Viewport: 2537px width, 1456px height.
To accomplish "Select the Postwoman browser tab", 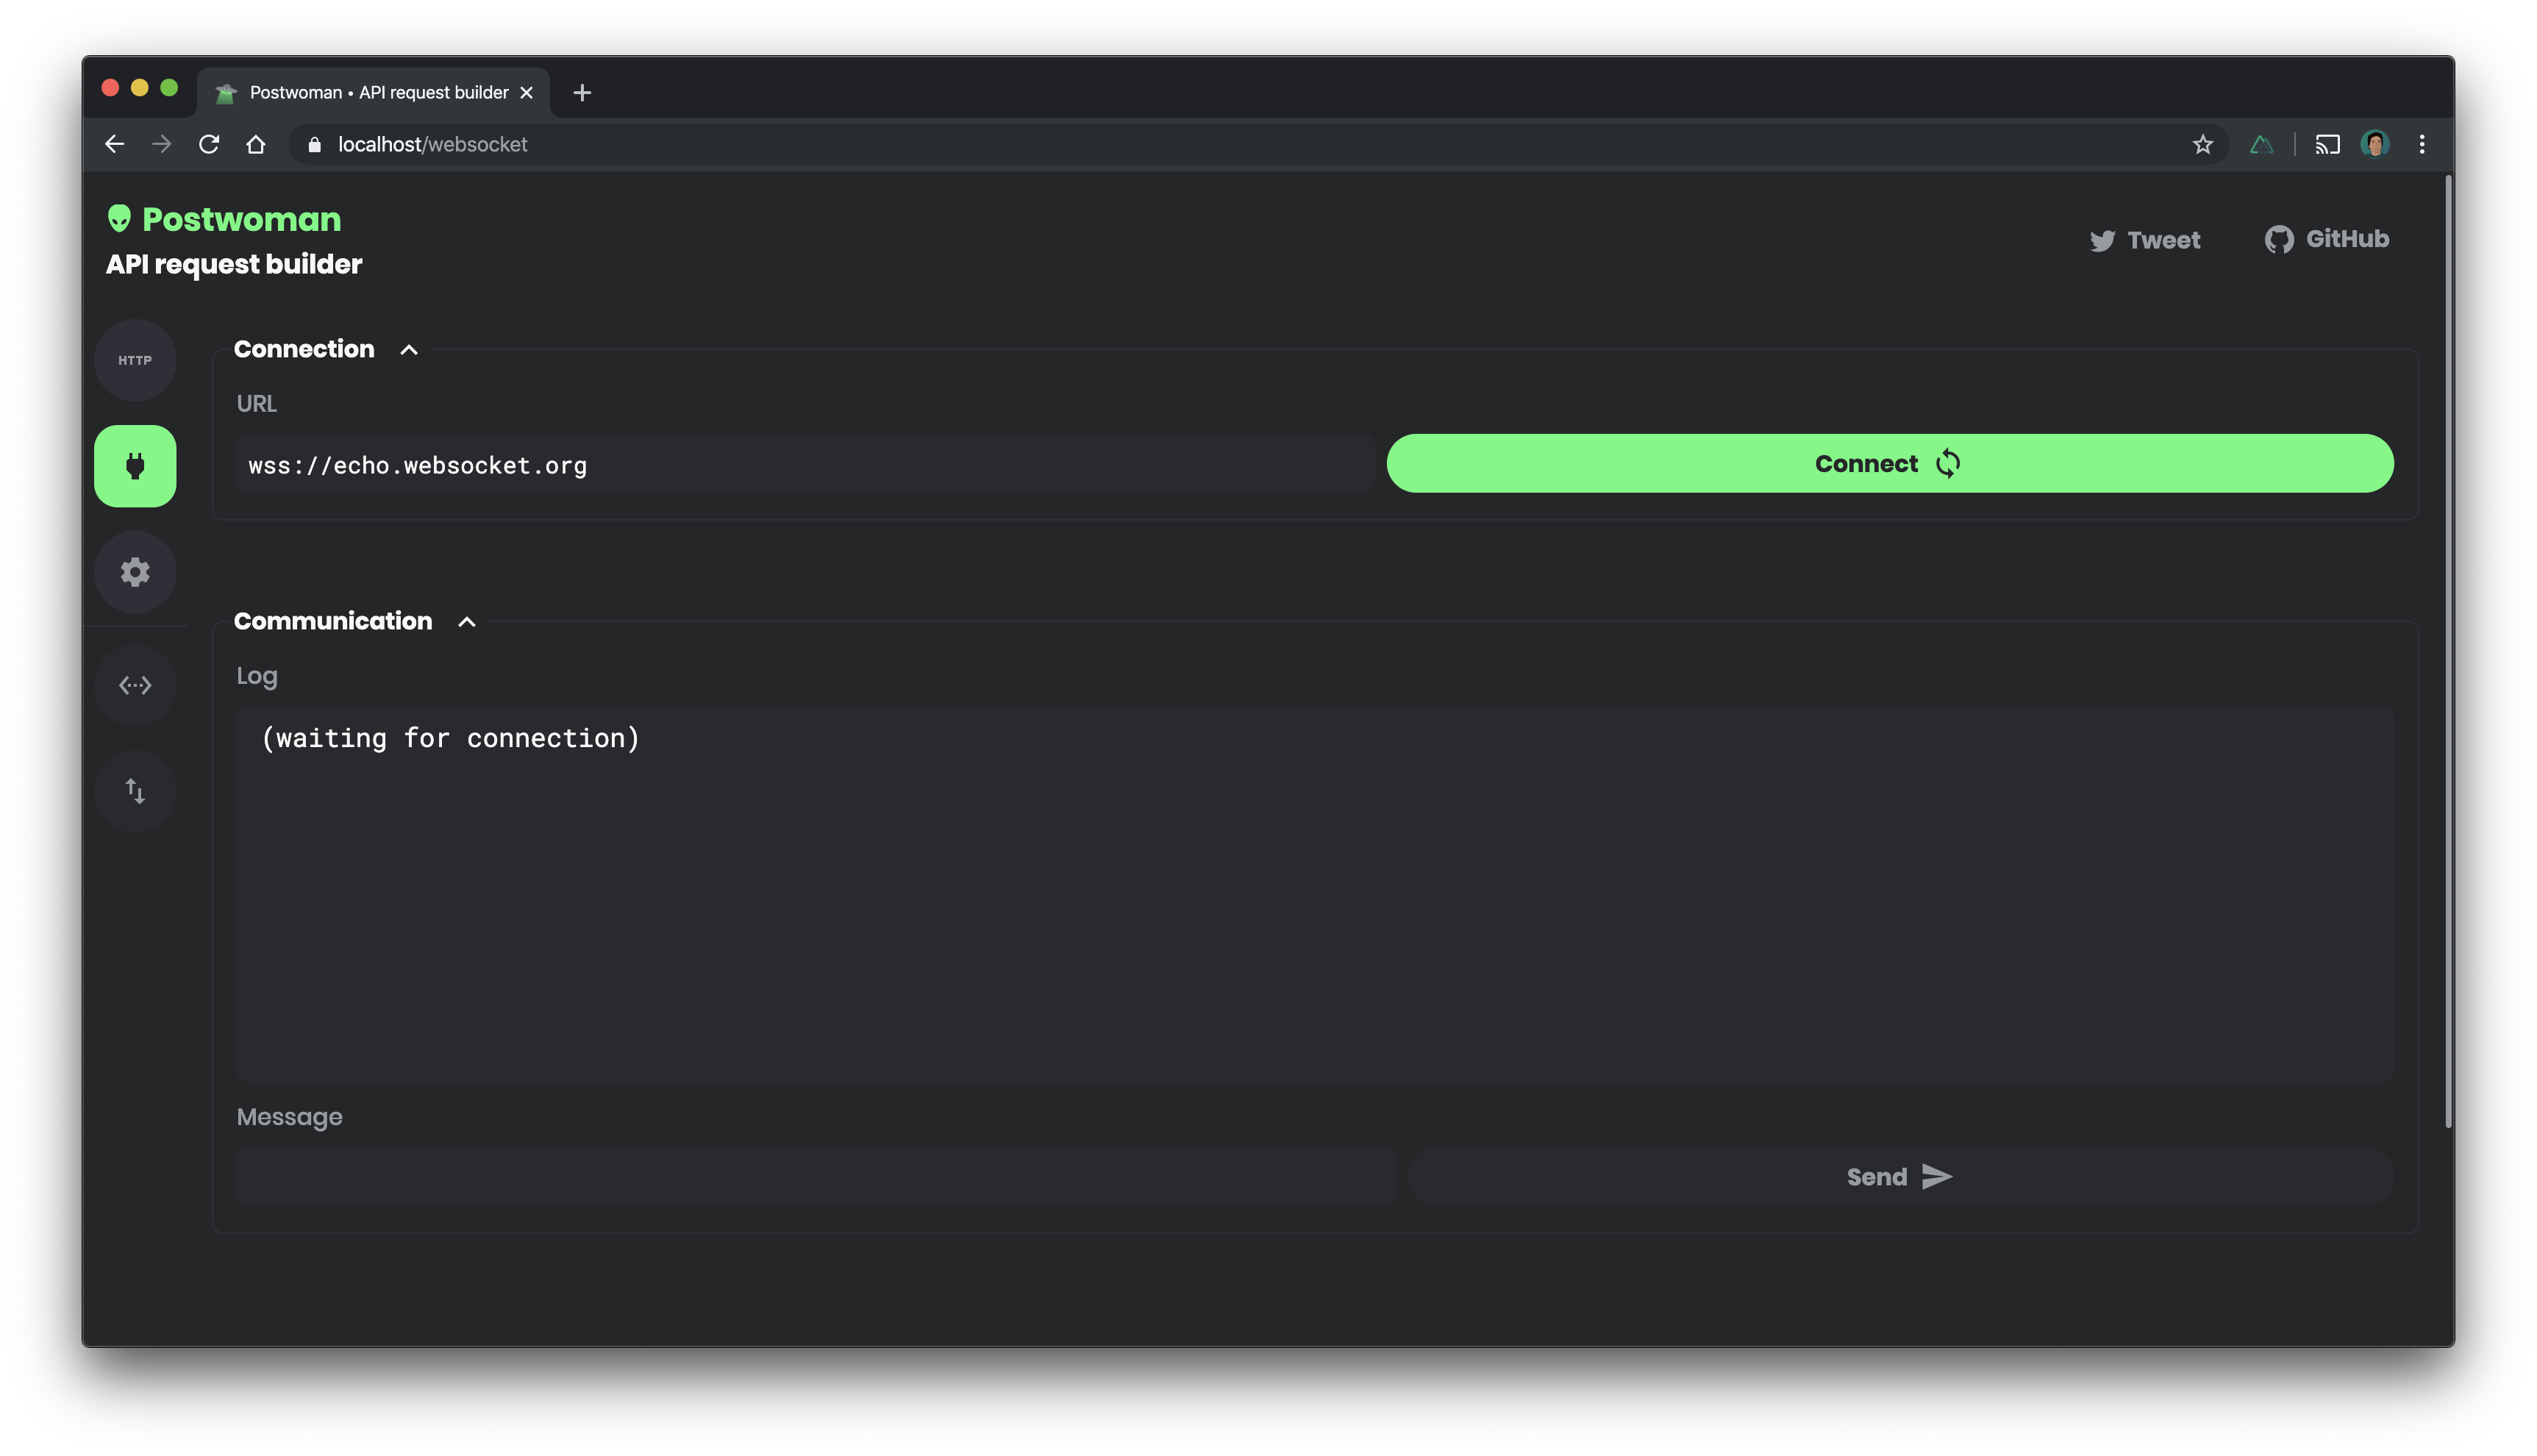I will tap(377, 93).
